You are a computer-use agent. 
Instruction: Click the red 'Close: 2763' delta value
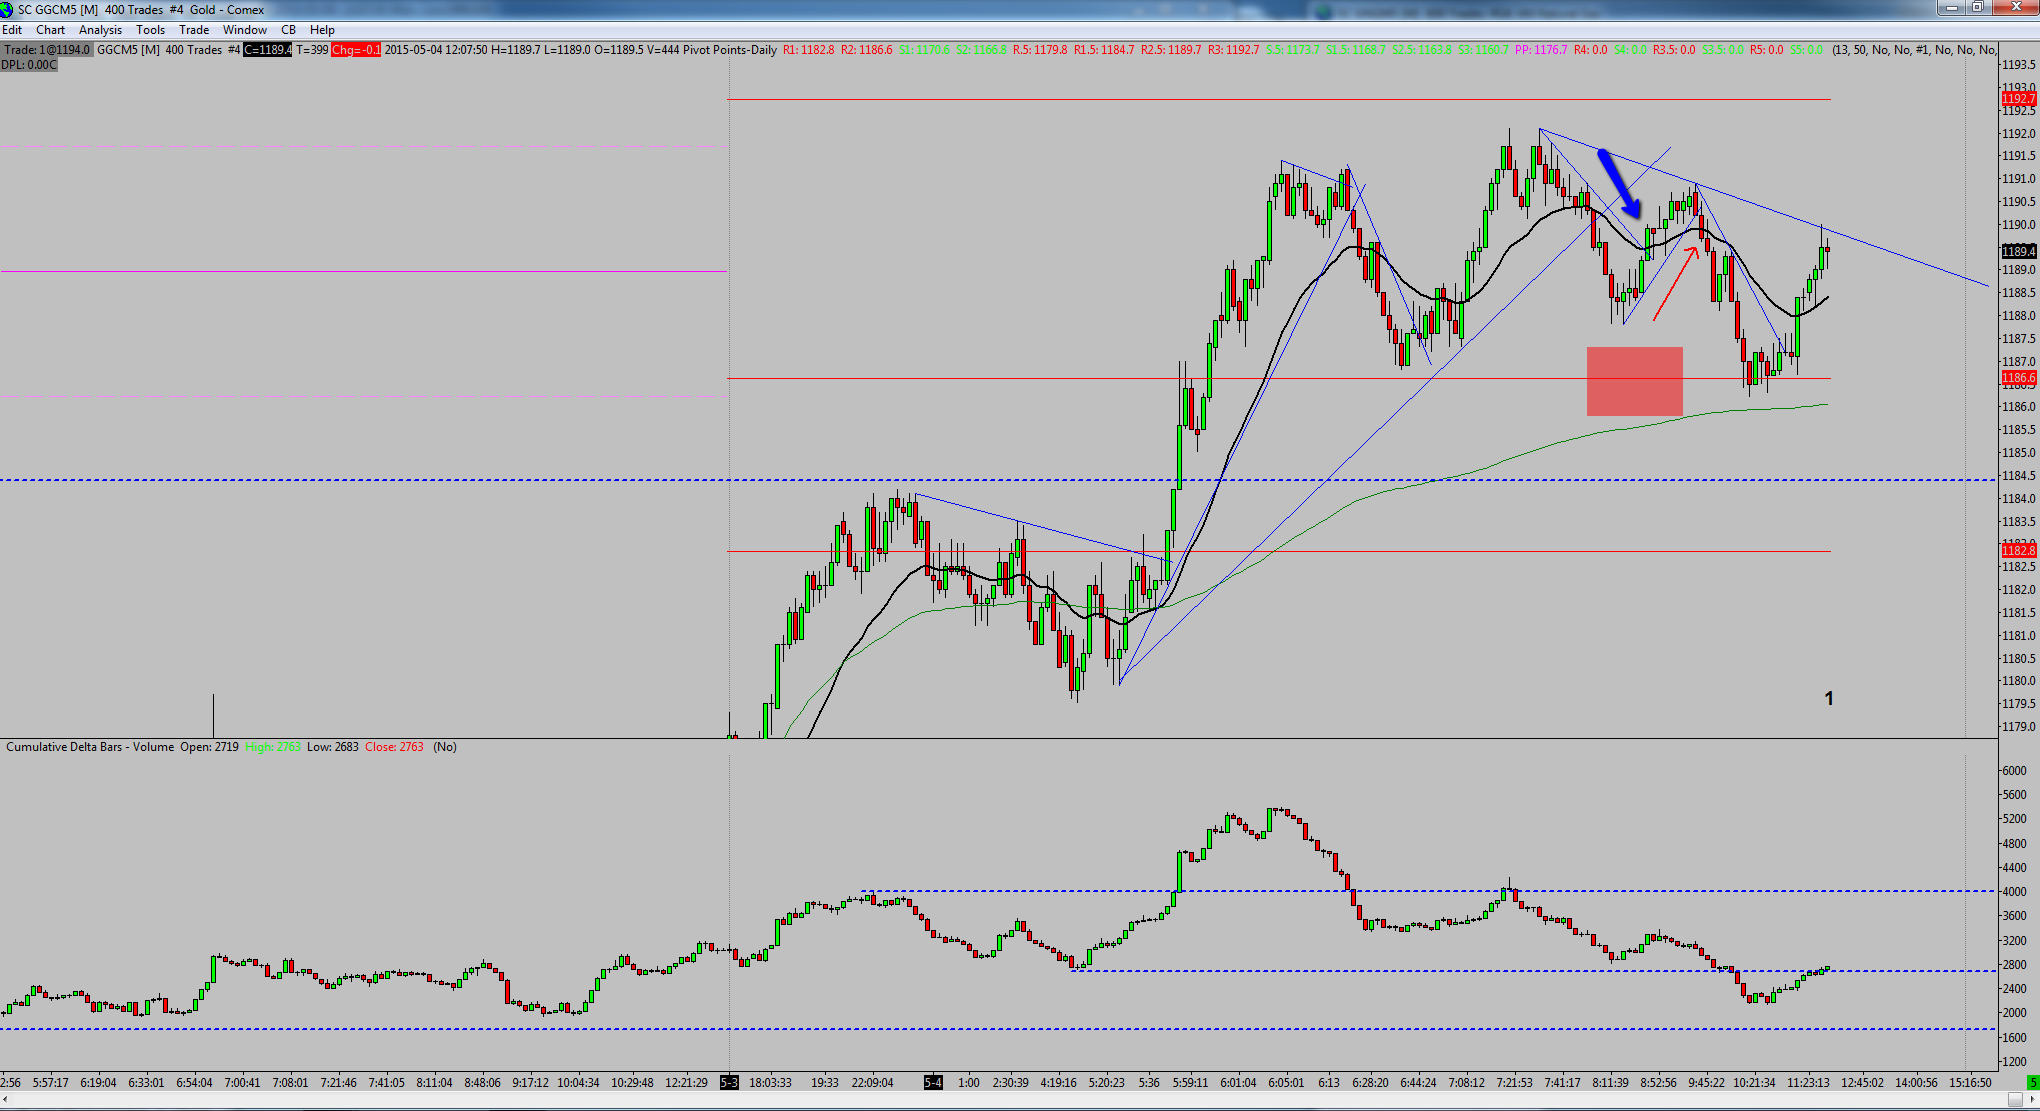pyautogui.click(x=394, y=747)
